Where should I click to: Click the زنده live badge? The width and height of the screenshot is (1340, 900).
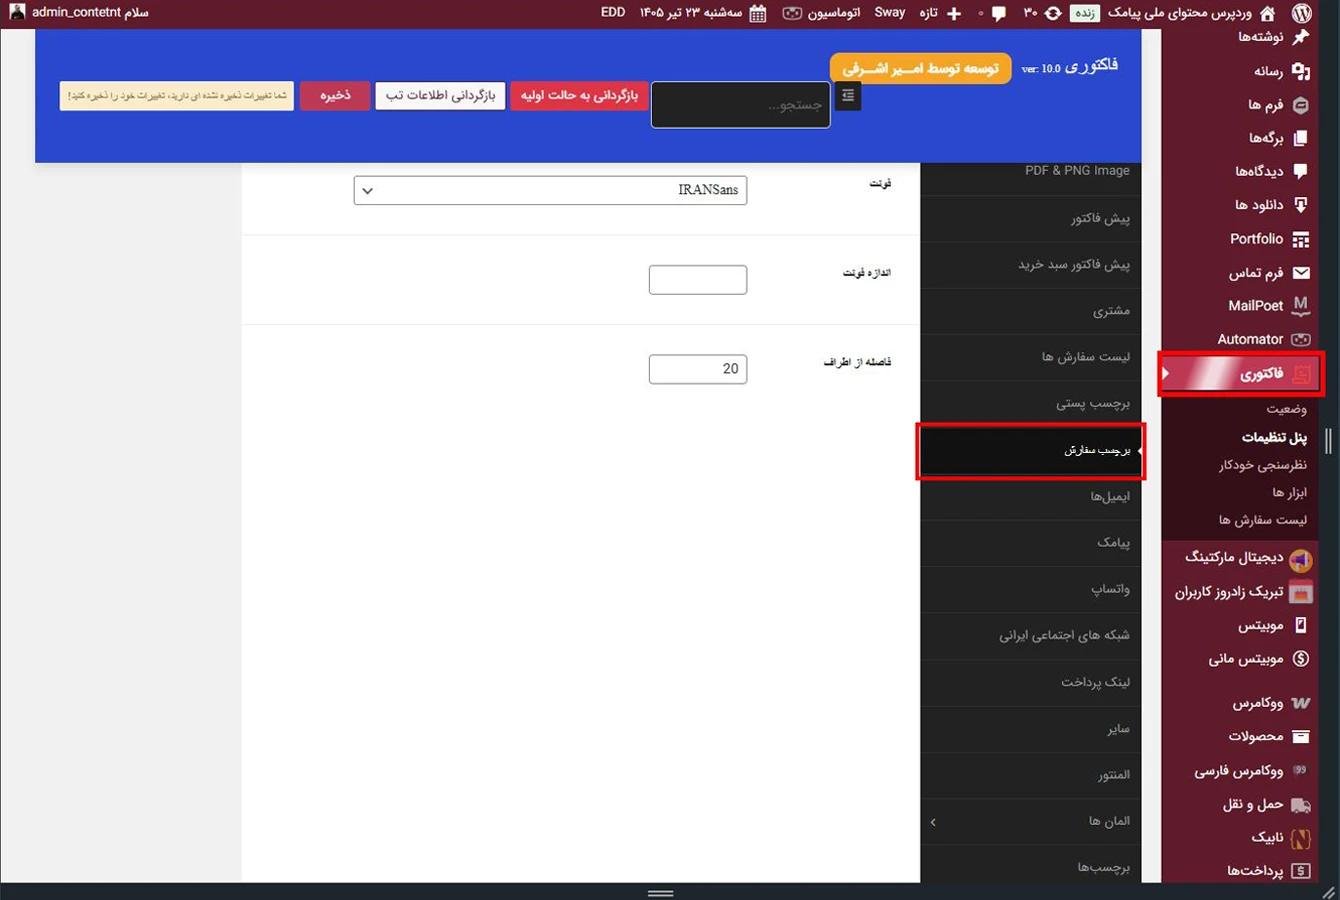pyautogui.click(x=1085, y=13)
